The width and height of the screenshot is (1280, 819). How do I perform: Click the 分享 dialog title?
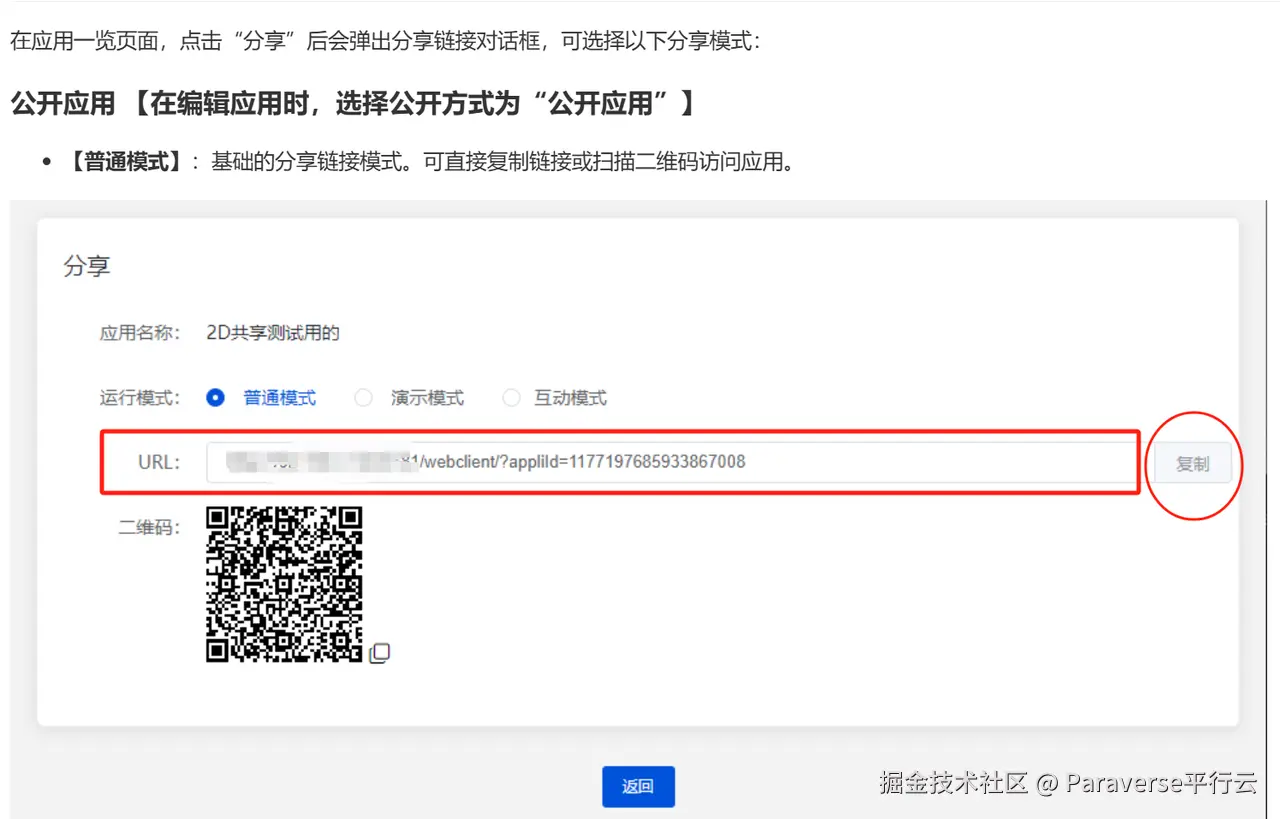click(x=86, y=267)
